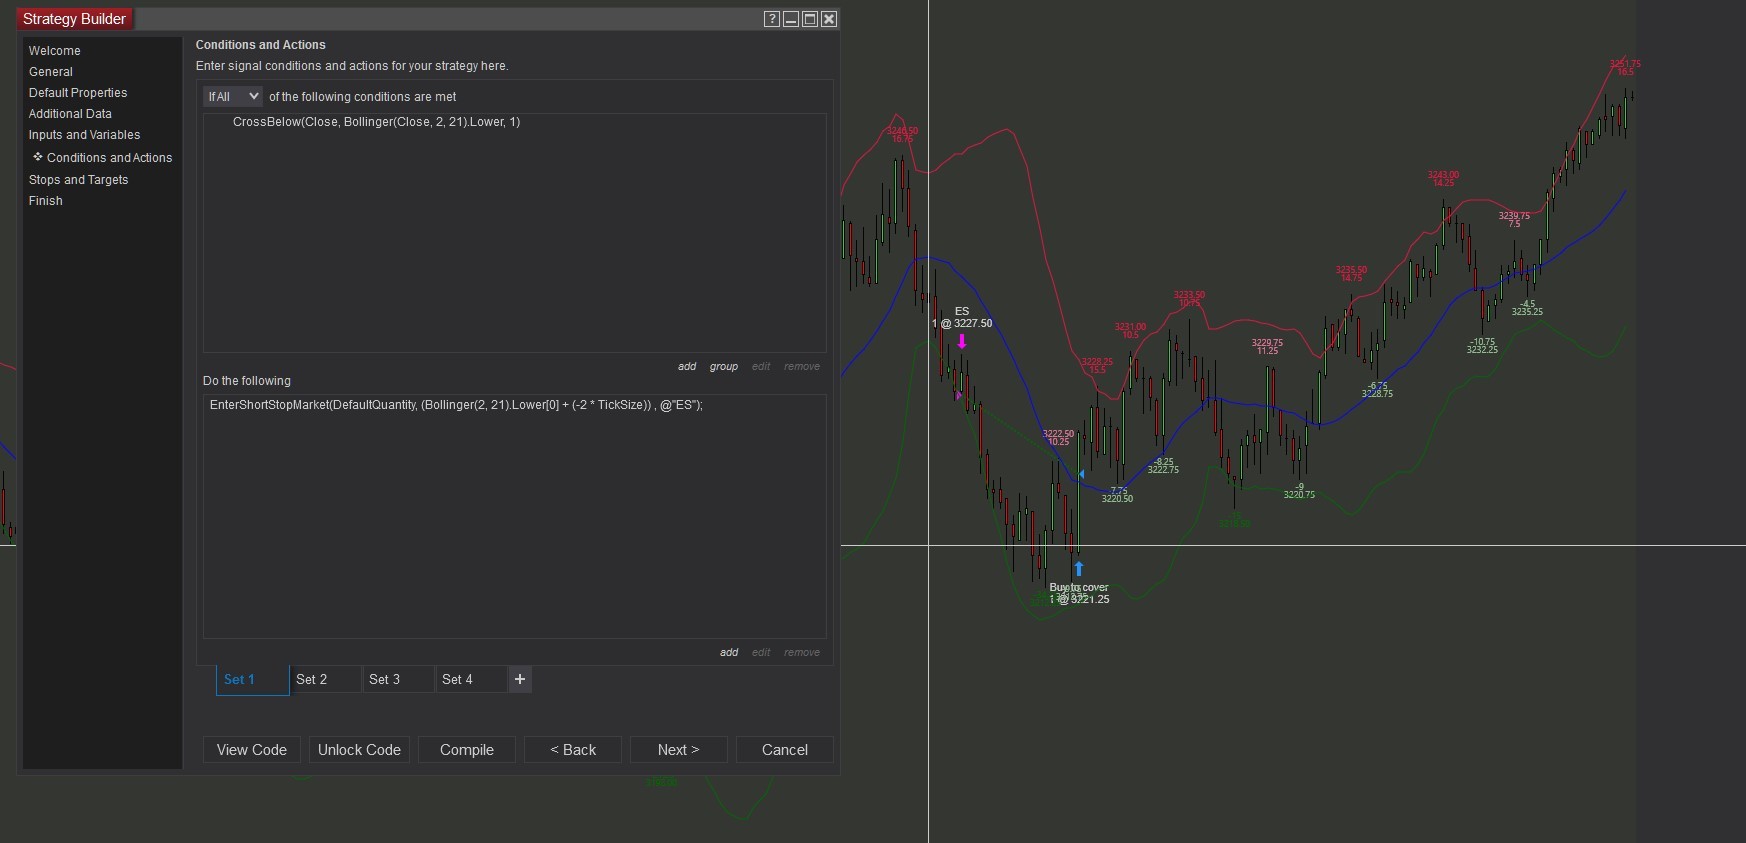This screenshot has height=843, width=1746.
Task: Select Default Properties in the sidebar
Action: point(78,93)
